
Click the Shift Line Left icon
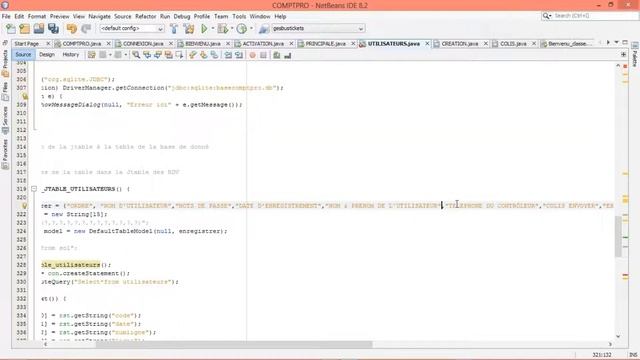pos(228,55)
